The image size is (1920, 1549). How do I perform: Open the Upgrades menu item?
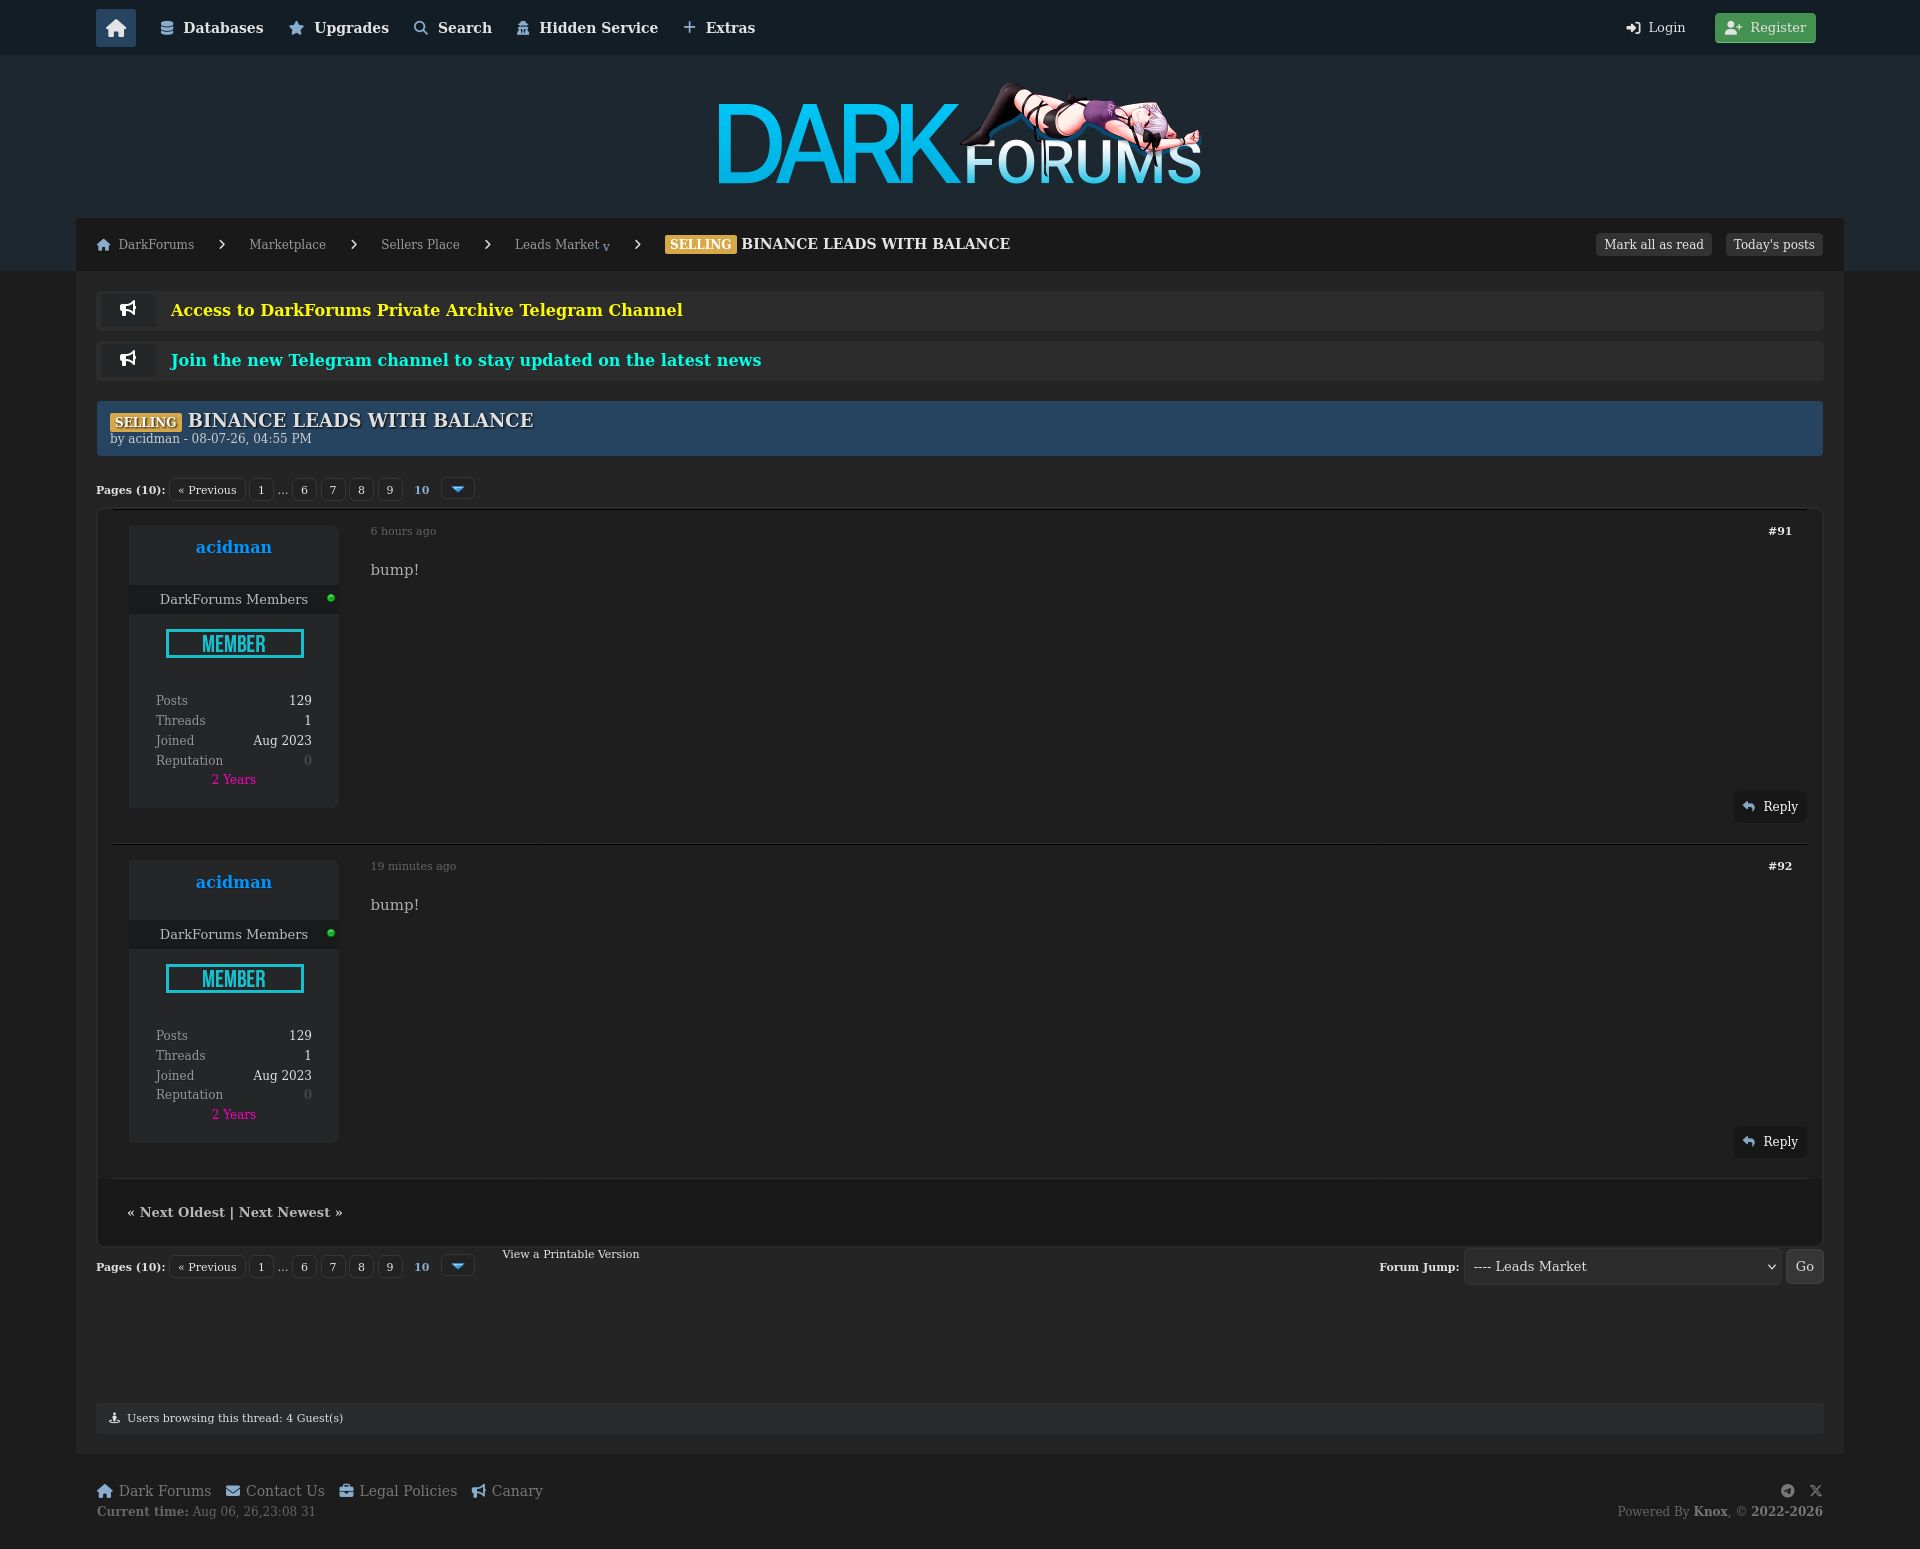339,28
